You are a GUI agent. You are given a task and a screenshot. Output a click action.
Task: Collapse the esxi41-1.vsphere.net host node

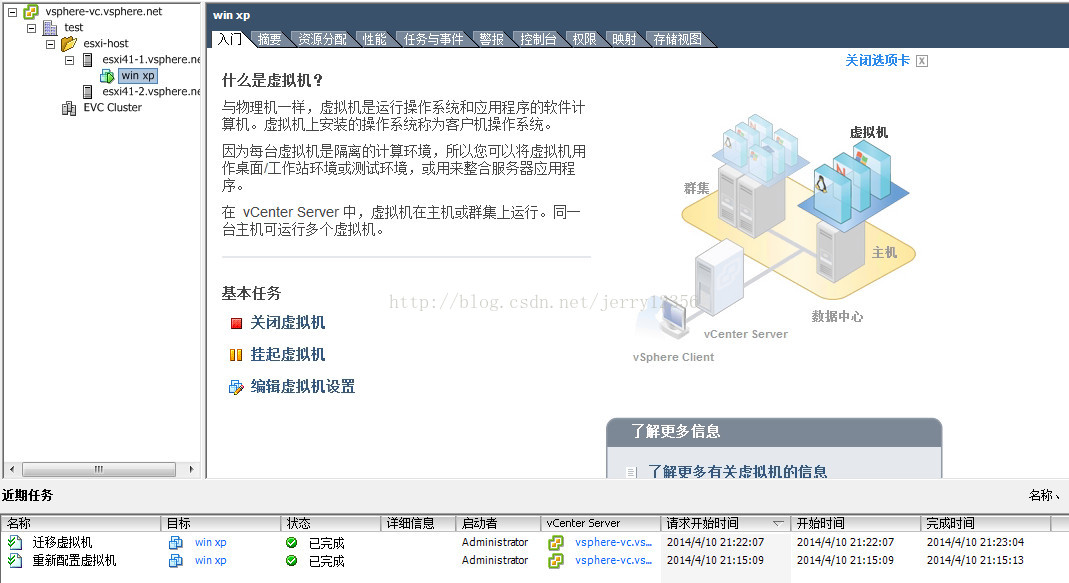click(70, 60)
